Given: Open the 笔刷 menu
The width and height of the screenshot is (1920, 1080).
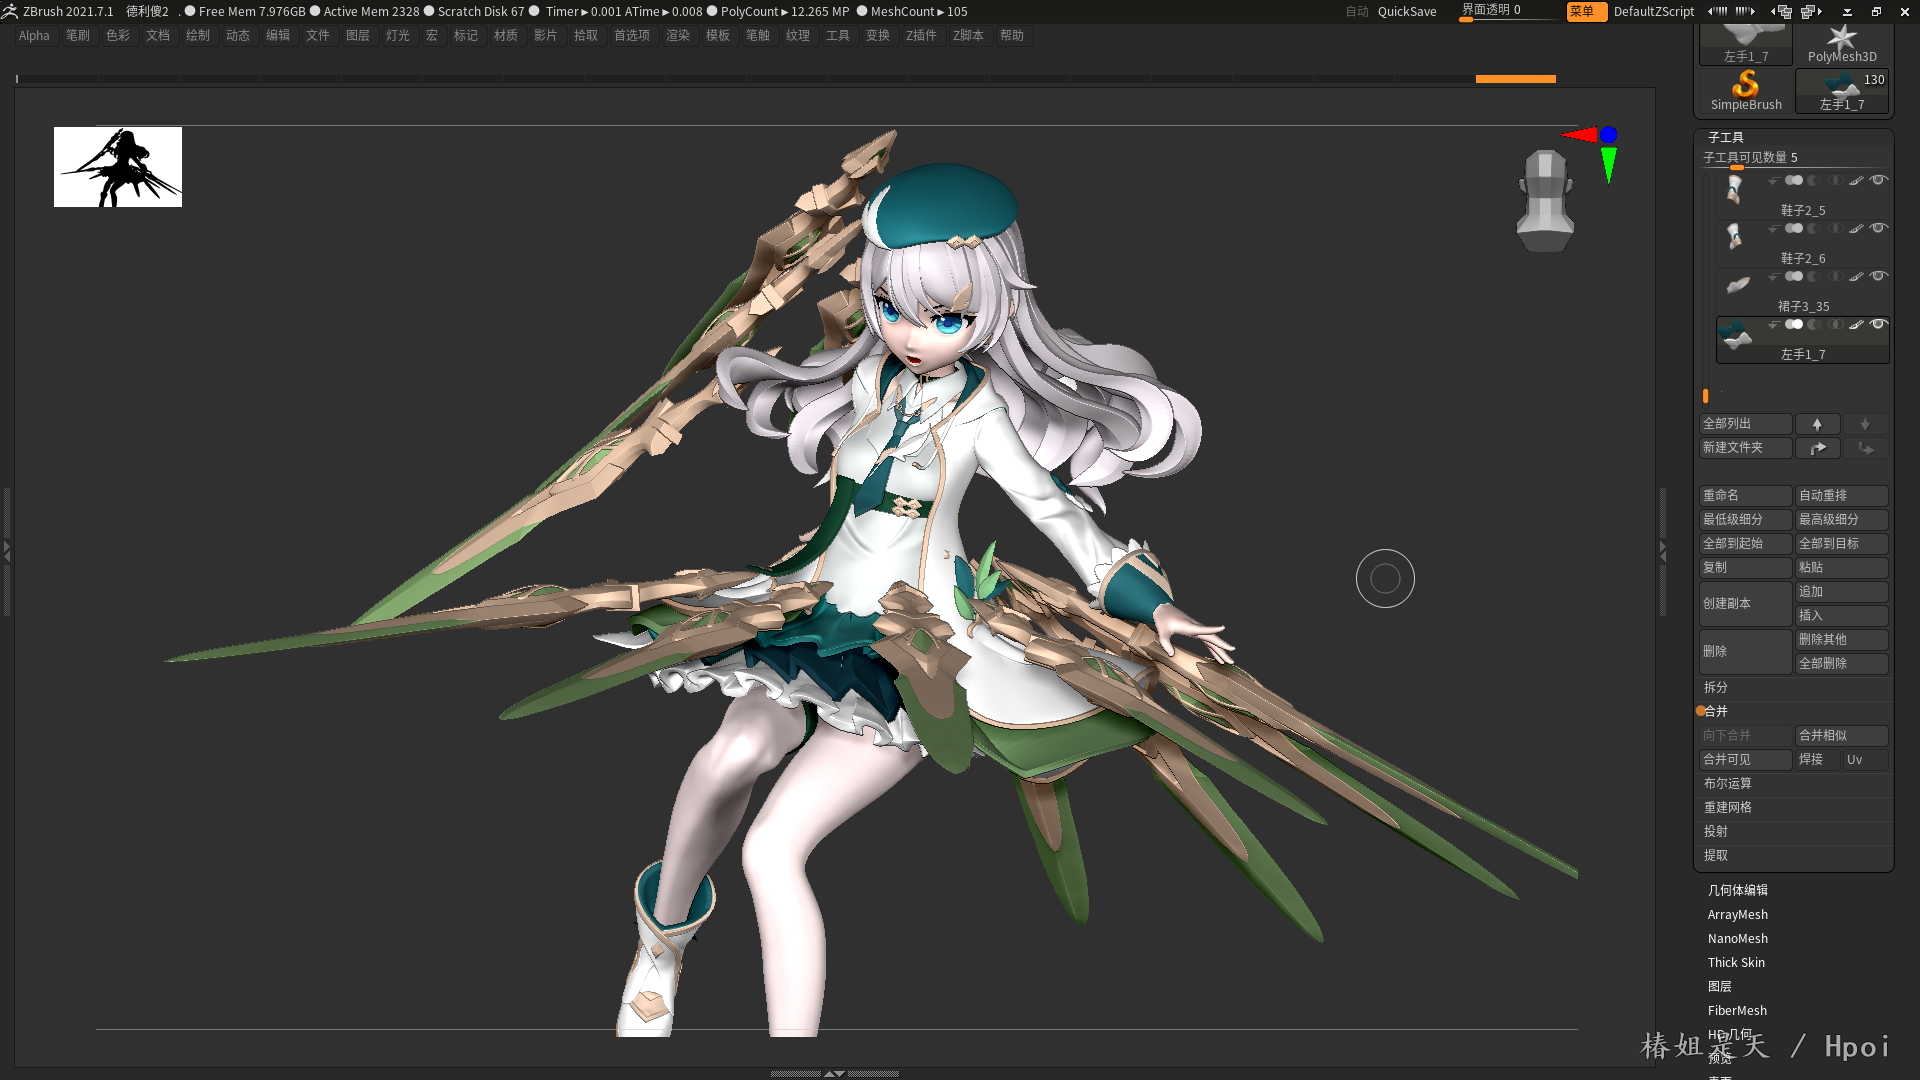Looking at the screenshot, I should [x=77, y=36].
